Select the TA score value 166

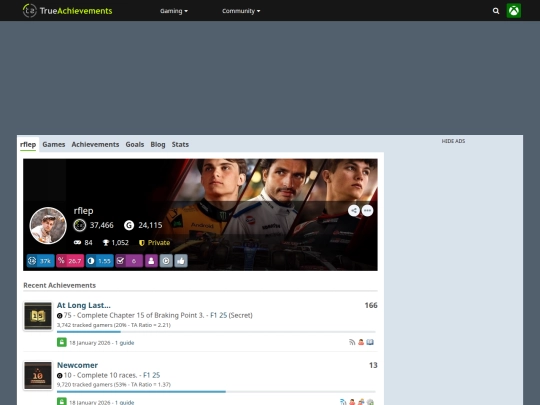[x=371, y=305]
